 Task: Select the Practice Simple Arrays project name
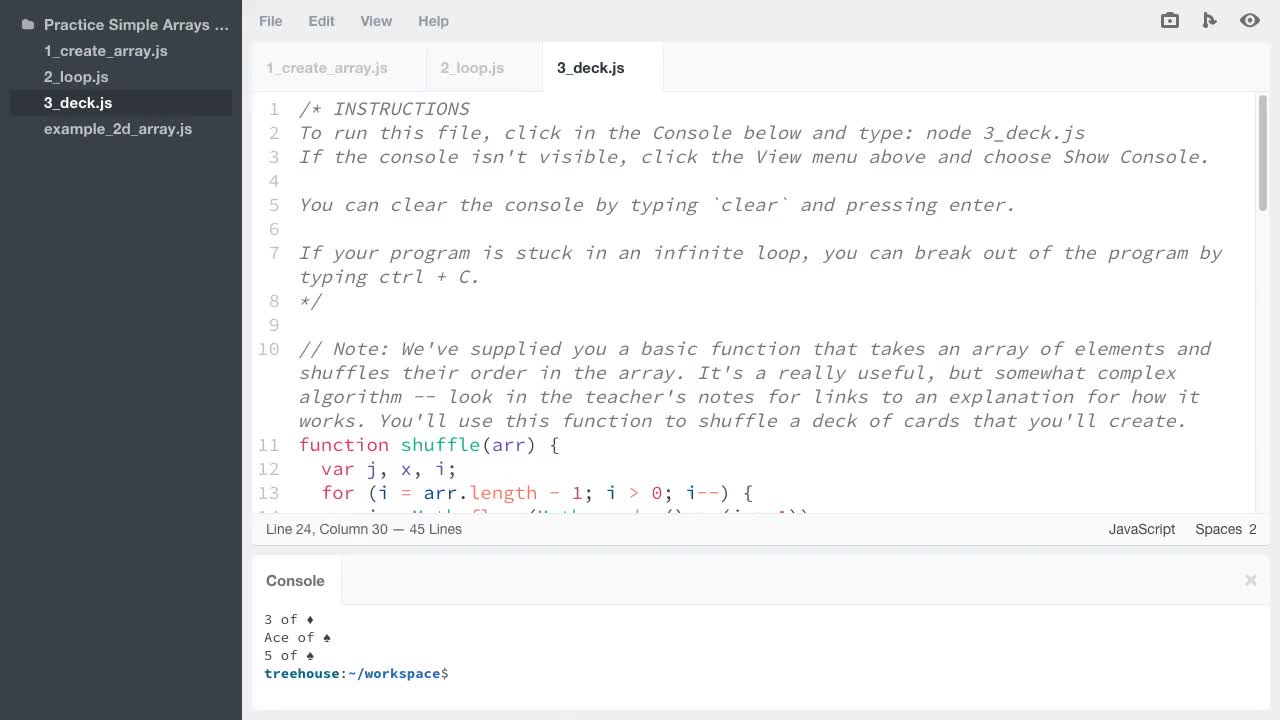[136, 24]
